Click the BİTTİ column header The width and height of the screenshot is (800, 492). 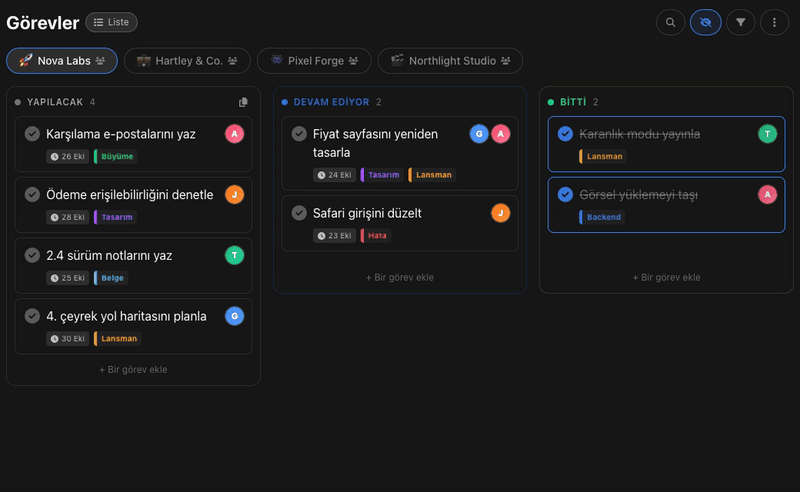[x=573, y=102]
